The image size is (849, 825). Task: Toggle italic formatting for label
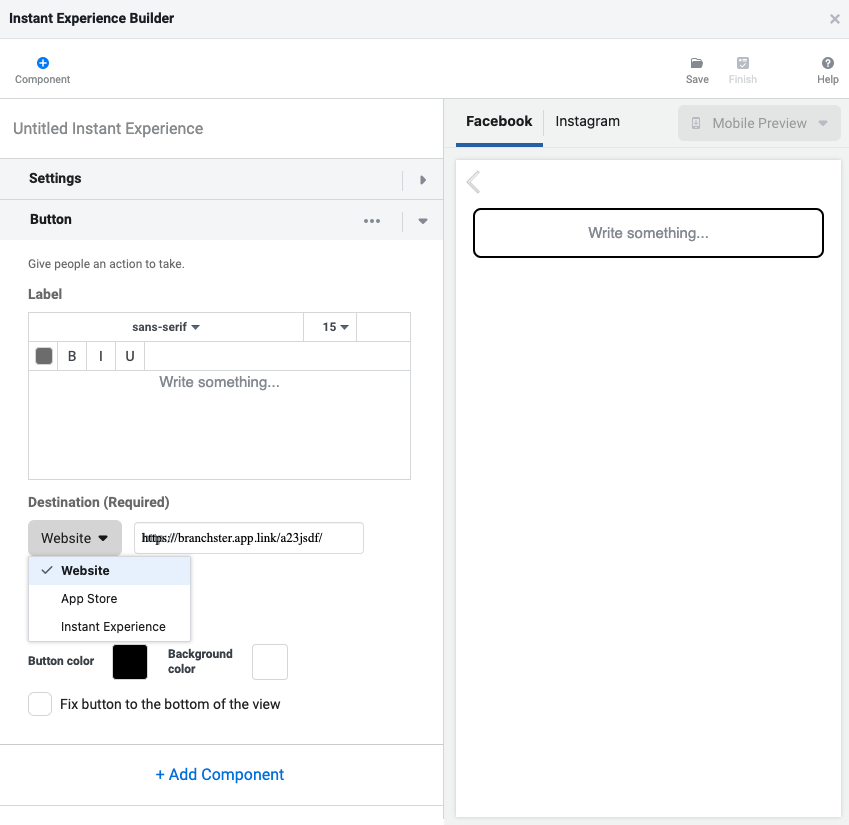[x=101, y=356]
